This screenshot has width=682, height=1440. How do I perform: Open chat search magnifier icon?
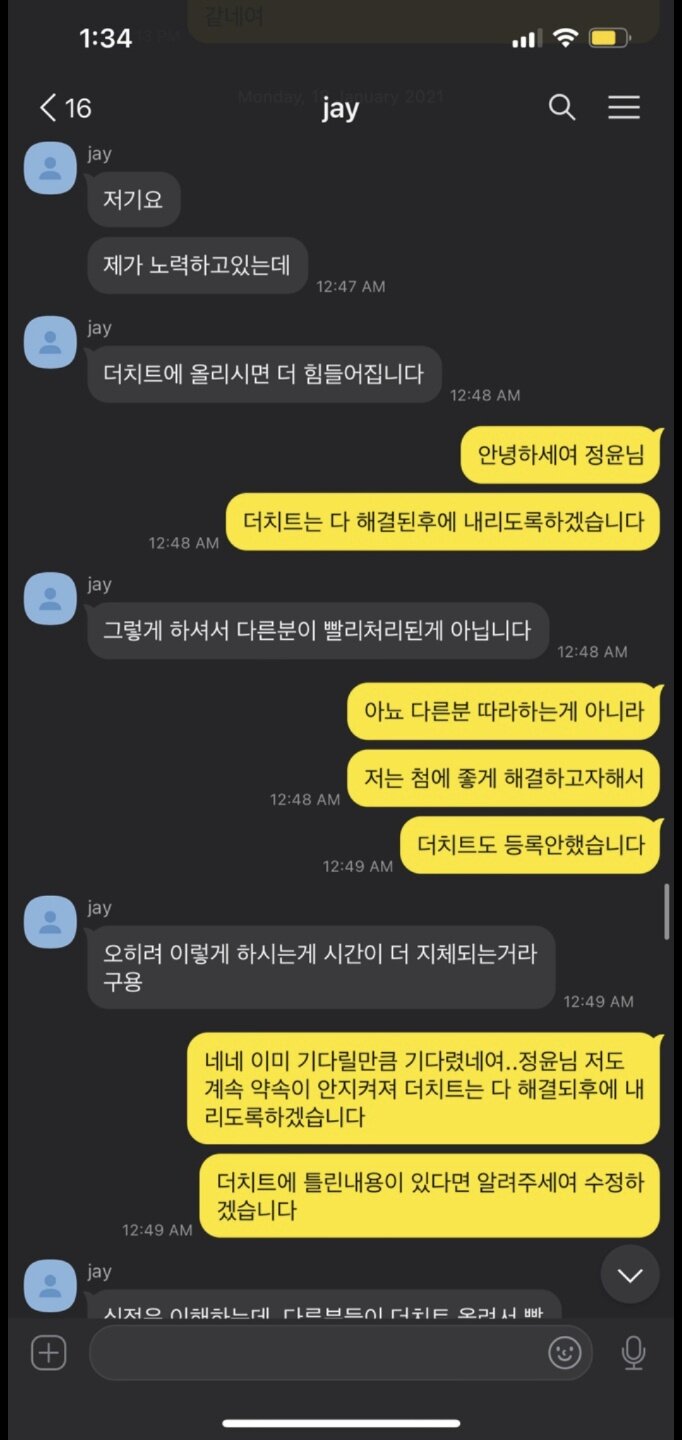pos(562,108)
